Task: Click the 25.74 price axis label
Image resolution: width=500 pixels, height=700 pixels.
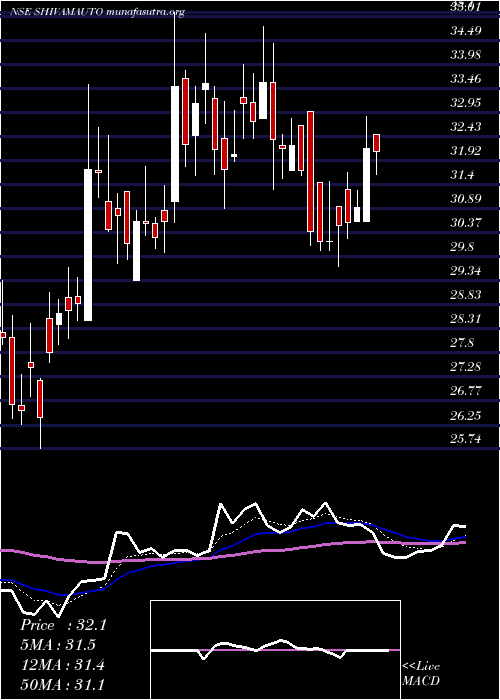Action: tap(466, 439)
